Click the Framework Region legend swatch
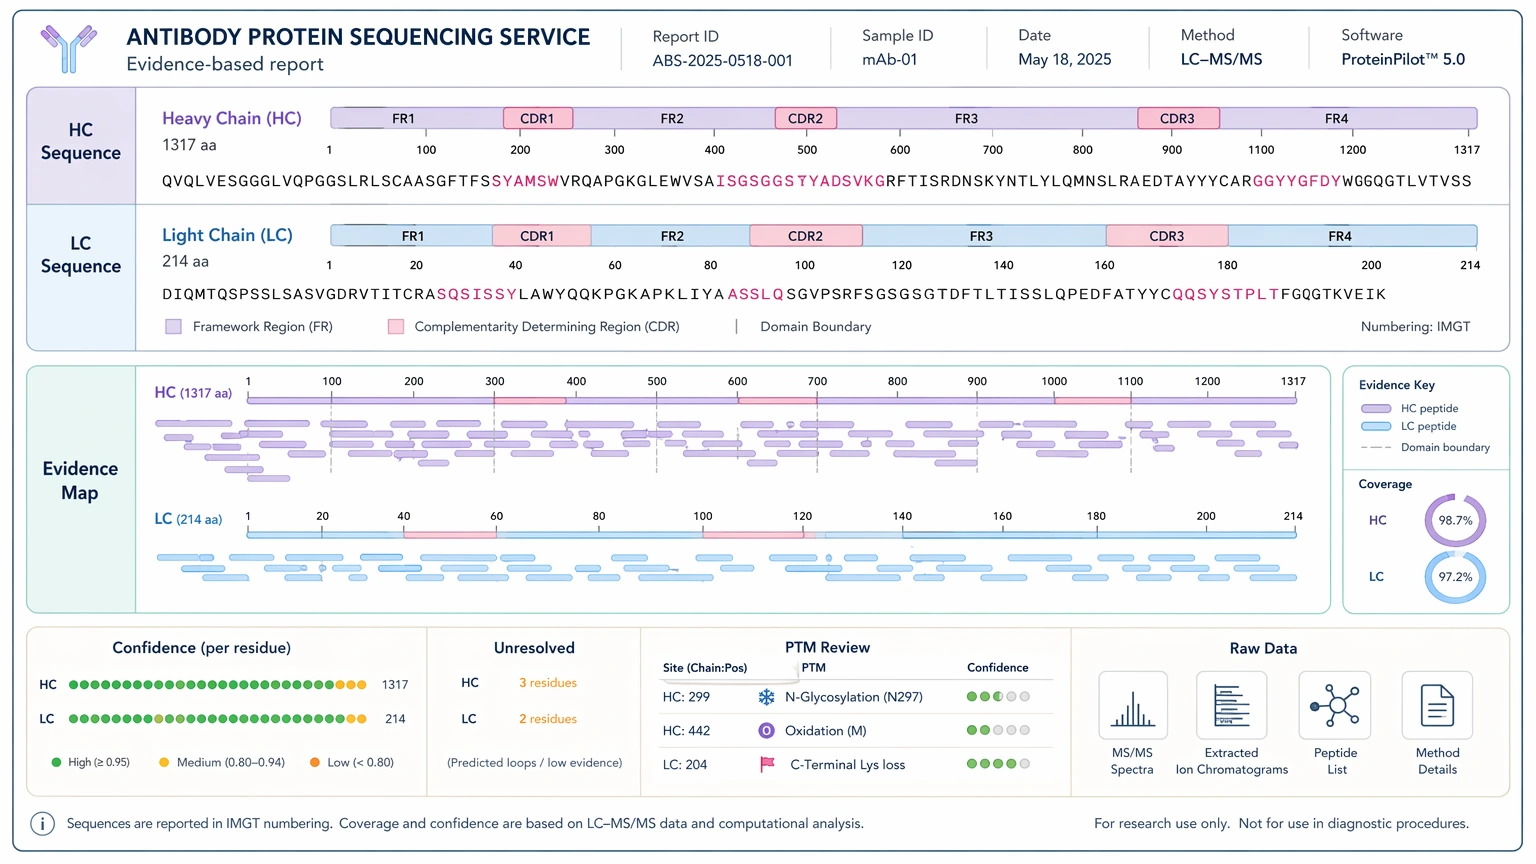 [x=174, y=327]
